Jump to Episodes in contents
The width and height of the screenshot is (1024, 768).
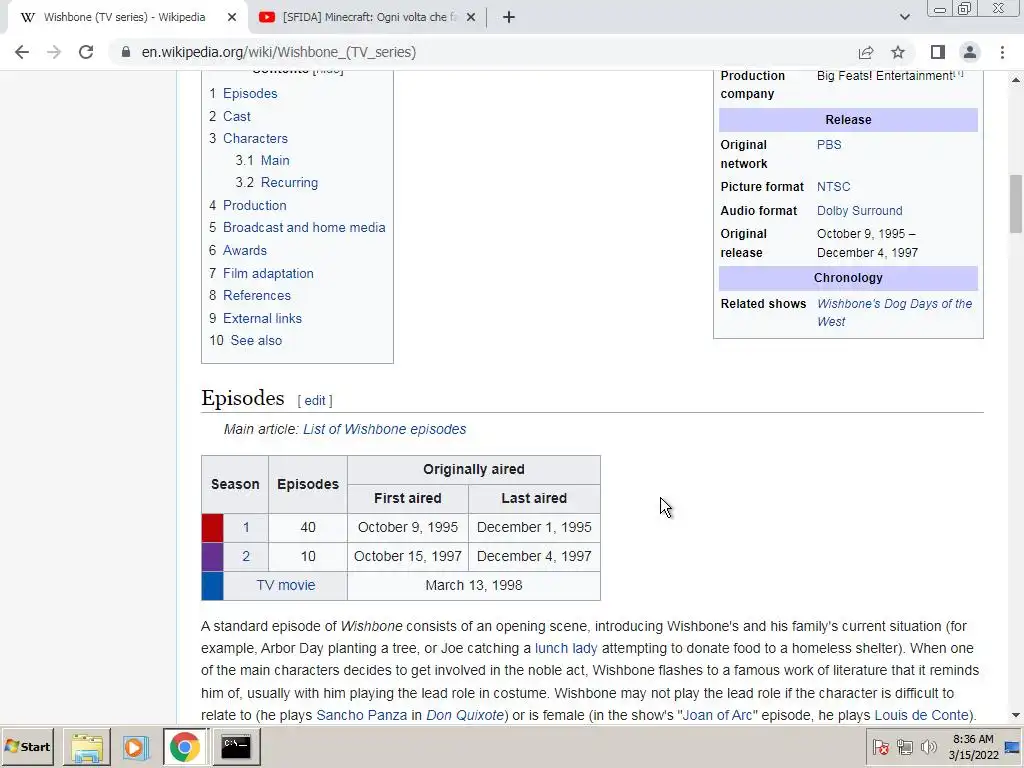(x=250, y=93)
